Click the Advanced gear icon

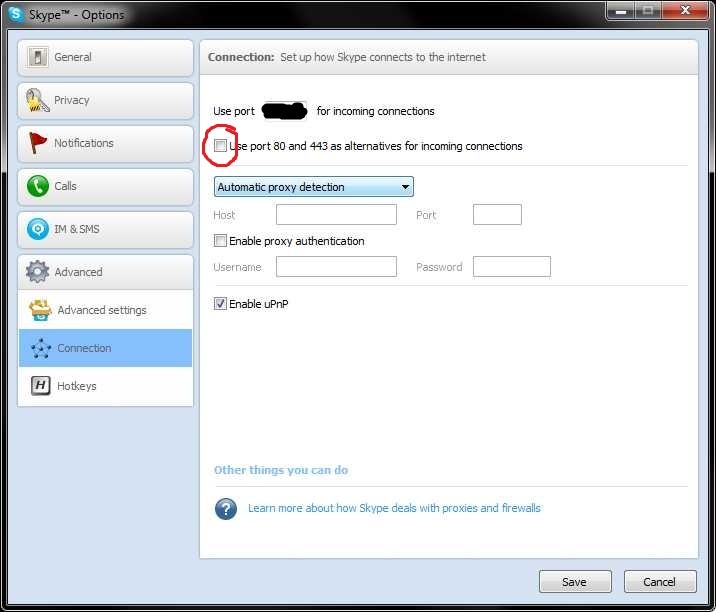tap(37, 272)
